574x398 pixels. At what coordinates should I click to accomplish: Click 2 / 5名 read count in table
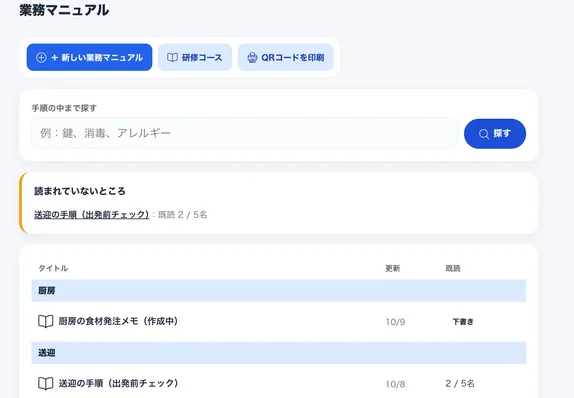[460, 383]
